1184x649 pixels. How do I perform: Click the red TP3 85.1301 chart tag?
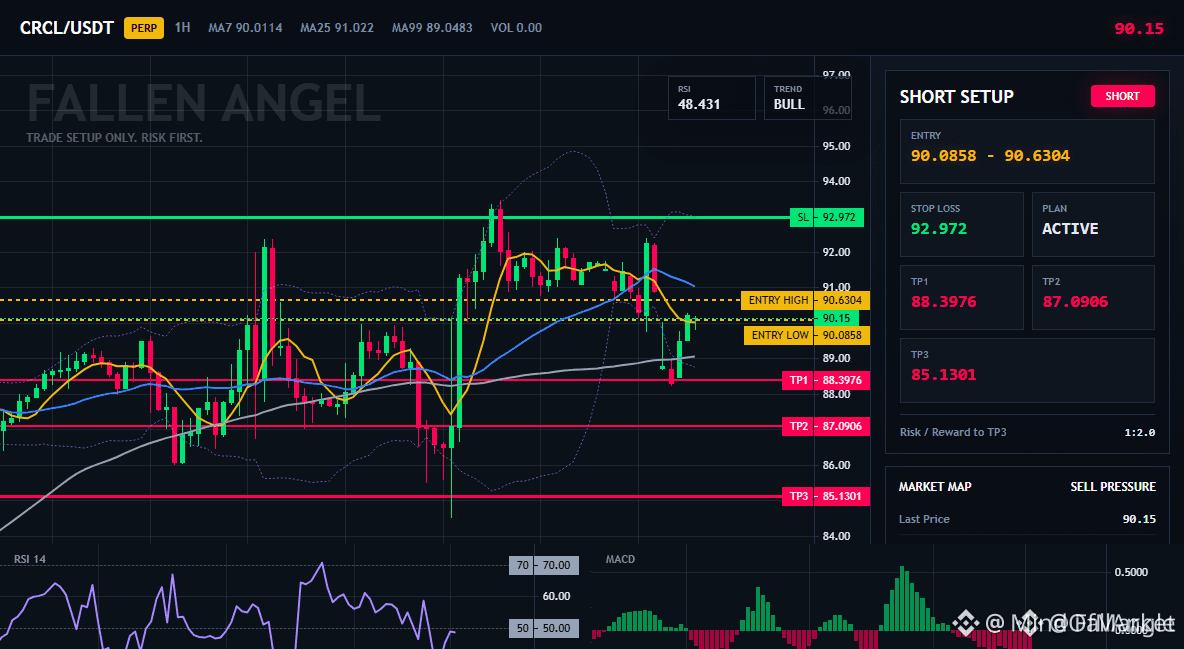coord(826,496)
